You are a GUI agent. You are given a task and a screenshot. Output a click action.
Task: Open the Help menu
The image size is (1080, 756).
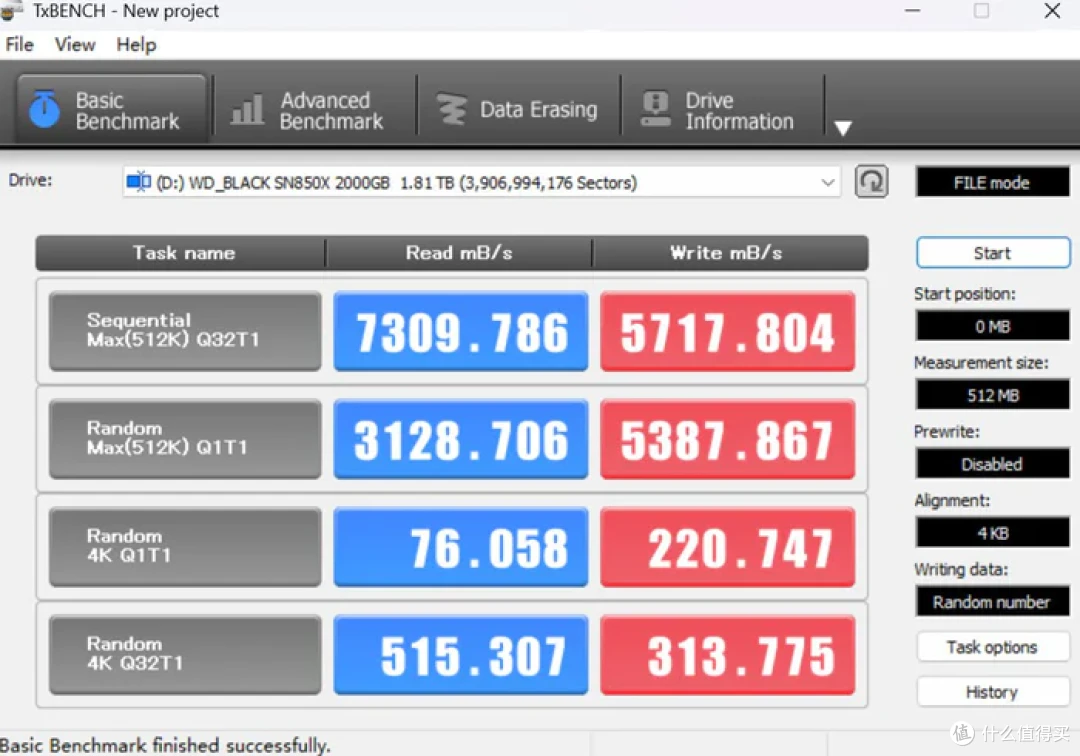click(136, 45)
